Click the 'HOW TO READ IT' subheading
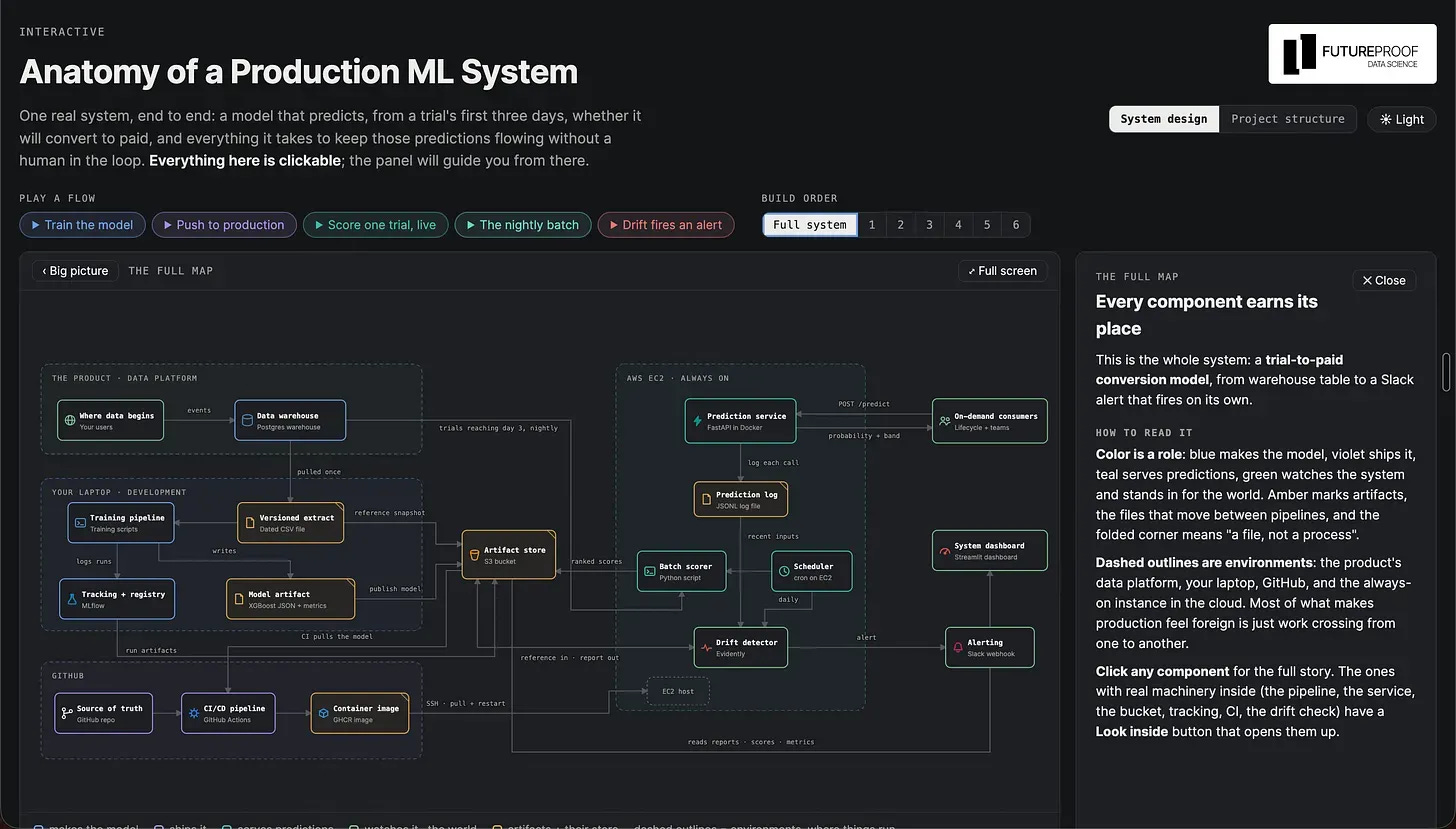 point(1144,433)
